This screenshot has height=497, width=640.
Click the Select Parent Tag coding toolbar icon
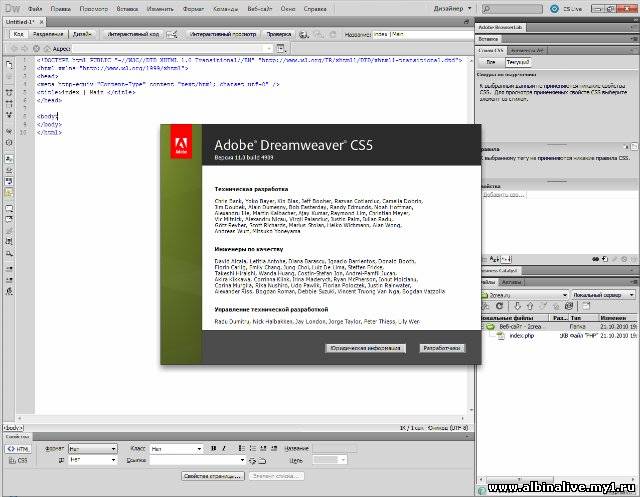[x=9, y=131]
